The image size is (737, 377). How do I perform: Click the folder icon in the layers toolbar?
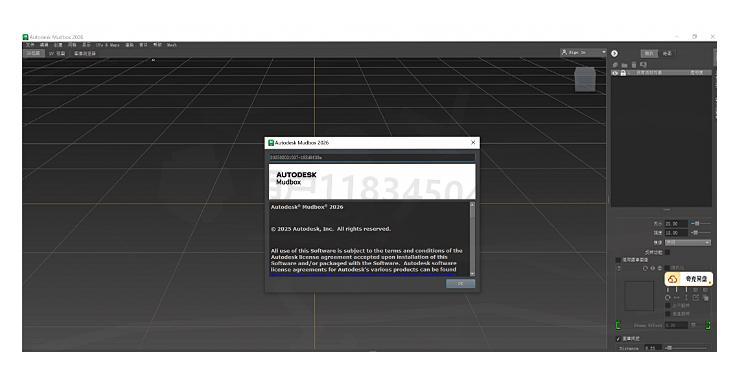tap(624, 65)
